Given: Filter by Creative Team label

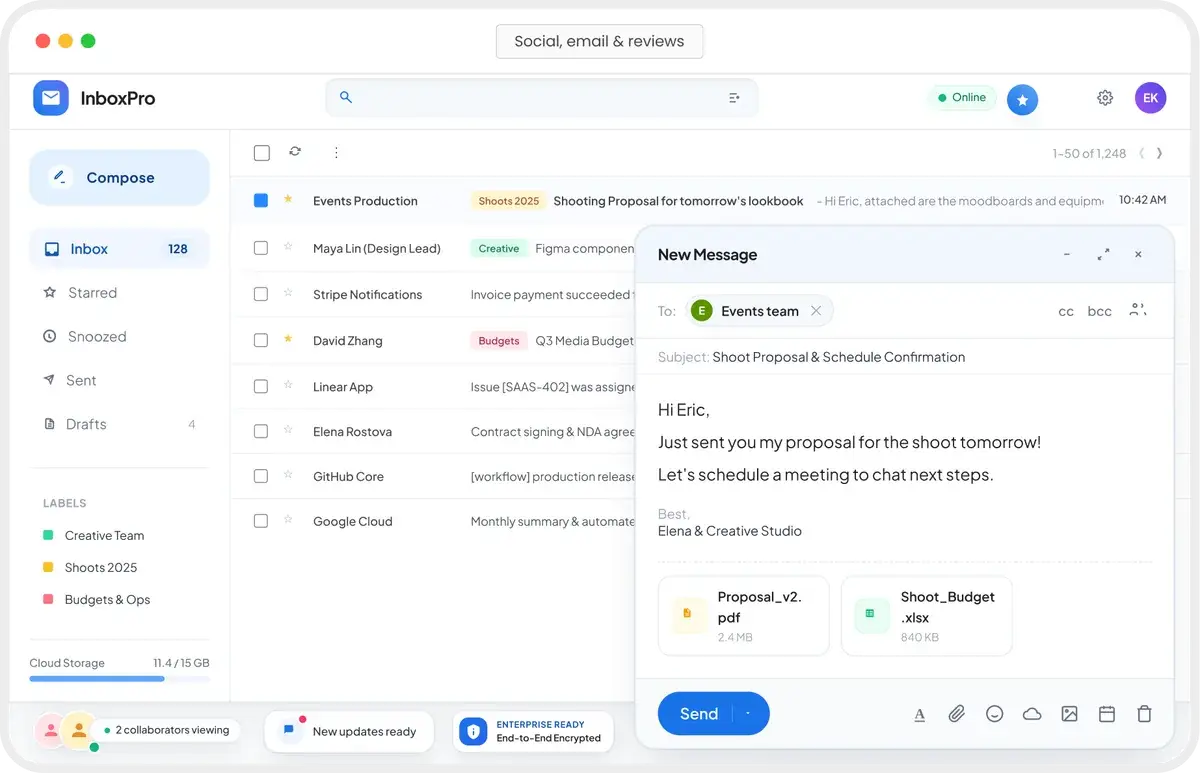Looking at the screenshot, I should pyautogui.click(x=94, y=536).
